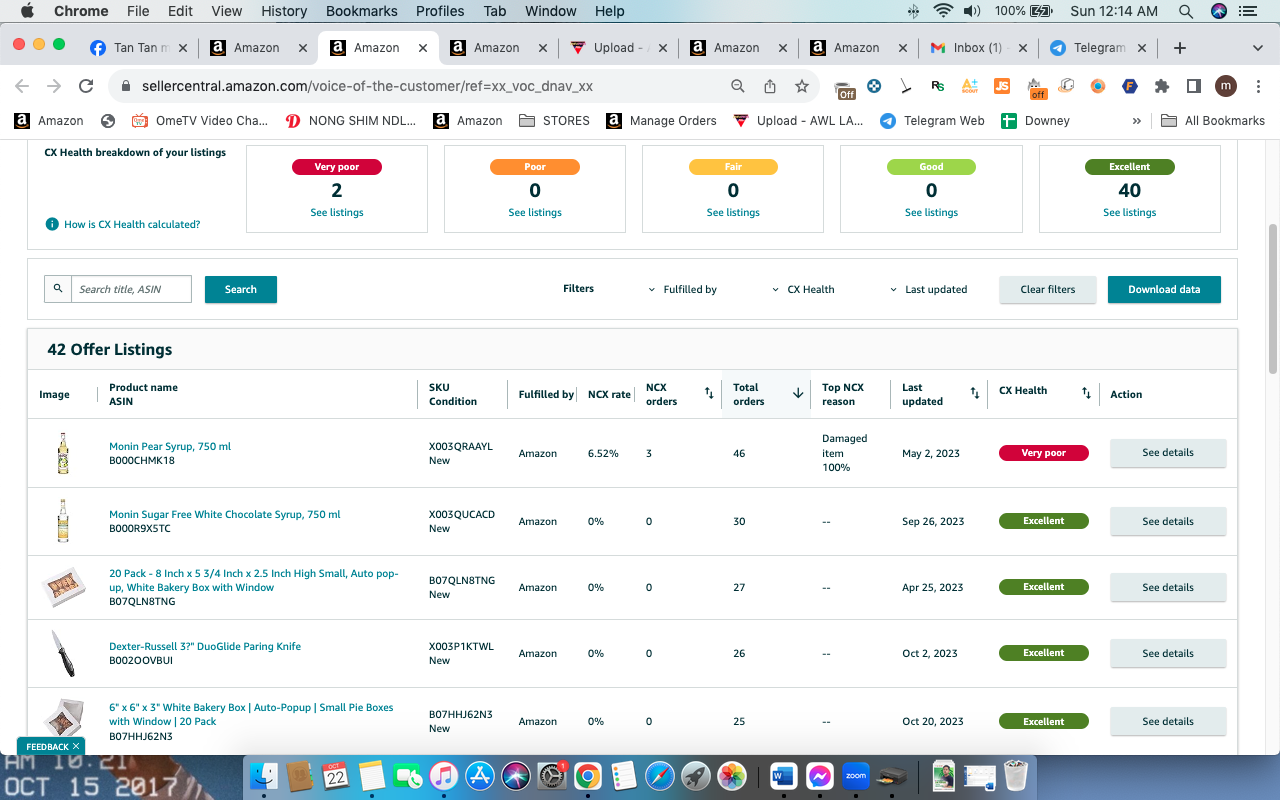Screen dimensions: 1280x800
Task: Share this page using the share icon
Action: 770,86
